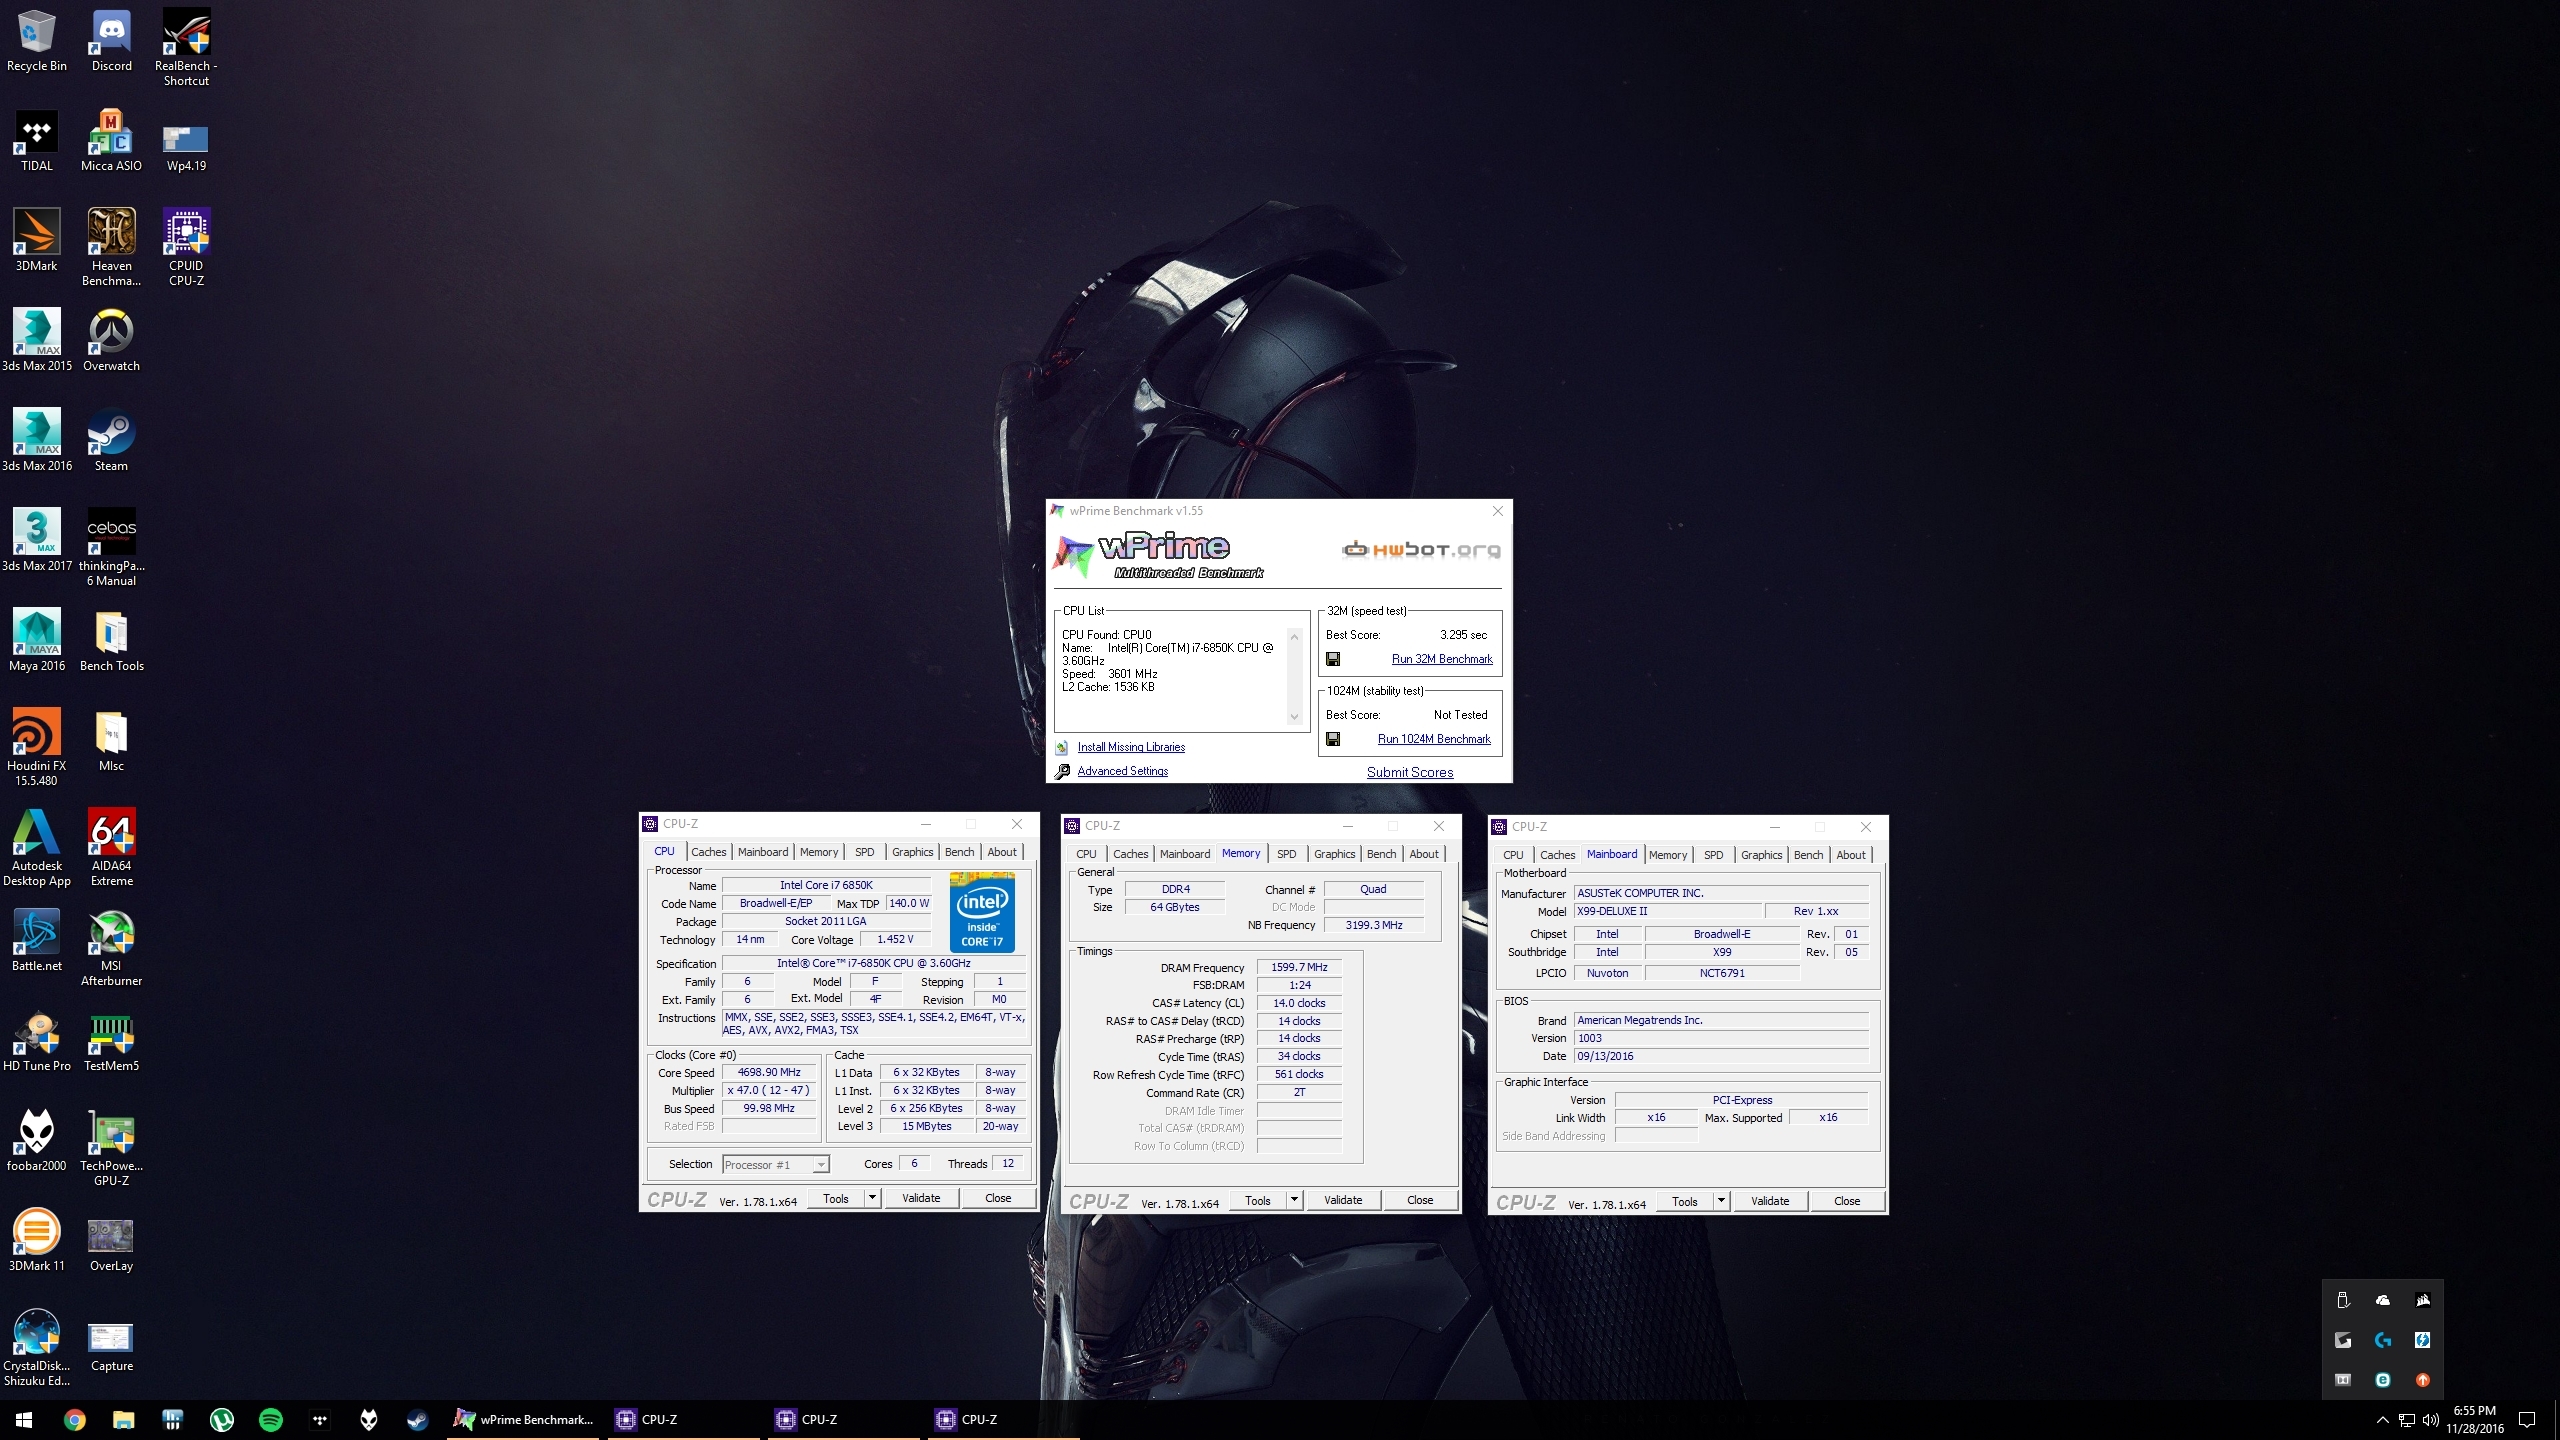Open the Houdini FX desktop icon
The width and height of the screenshot is (2560, 1440).
(37, 748)
